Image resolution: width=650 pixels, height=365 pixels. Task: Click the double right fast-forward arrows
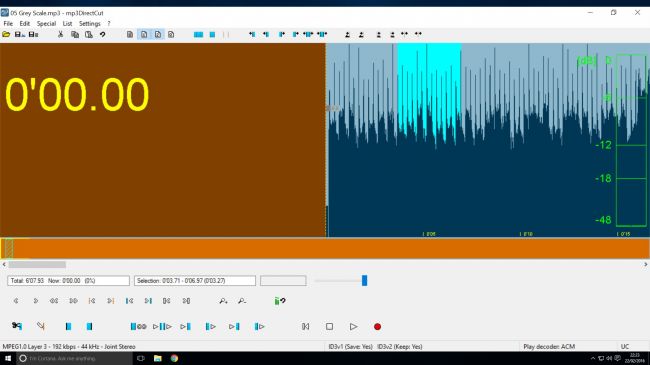click(73, 301)
